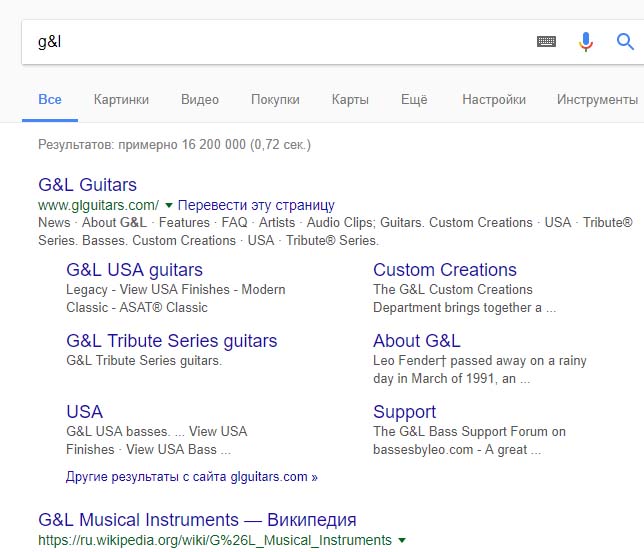The height and width of the screenshot is (552, 644).
Task: Open the G&L Guitars result title
Action: [87, 185]
